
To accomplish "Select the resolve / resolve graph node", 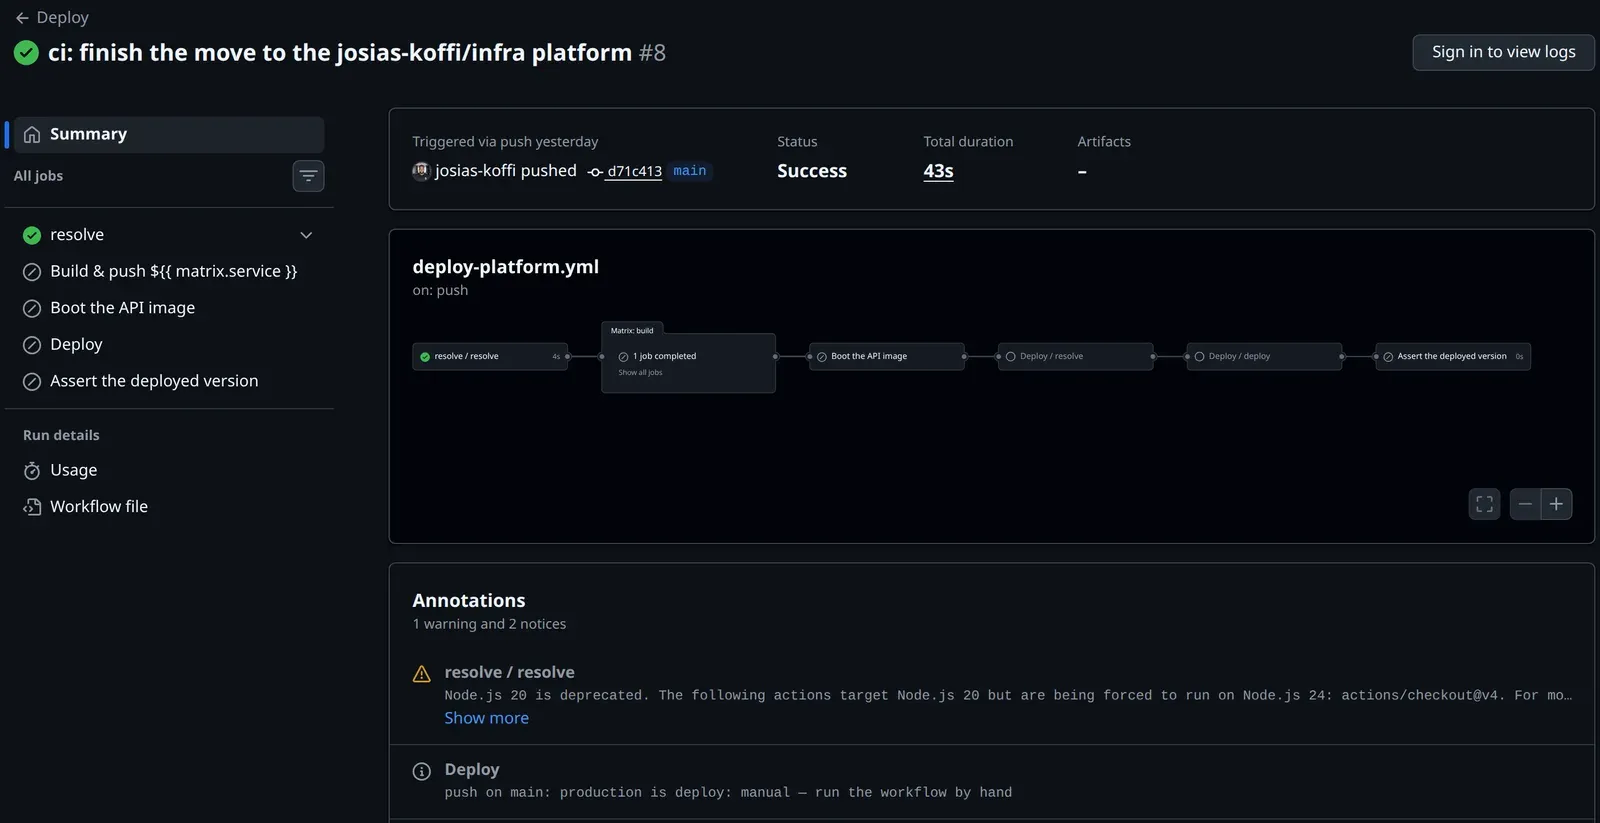I will [490, 356].
